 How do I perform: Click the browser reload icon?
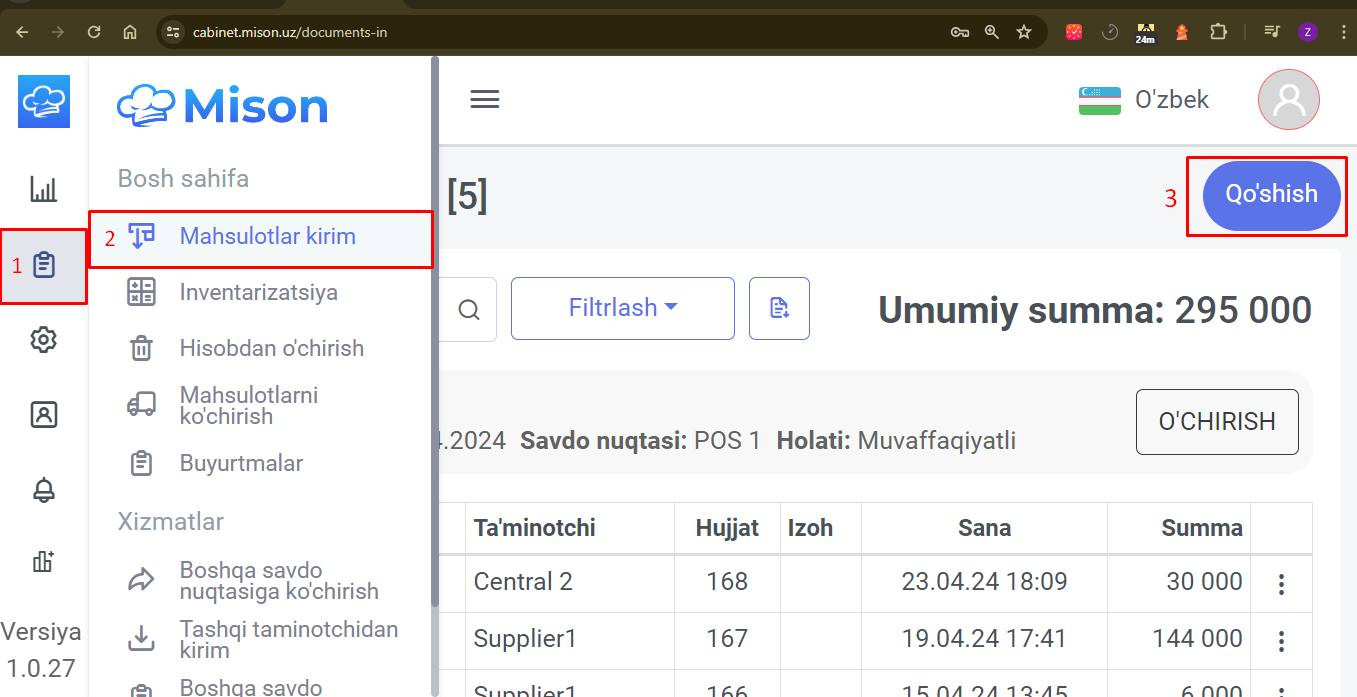[x=94, y=32]
